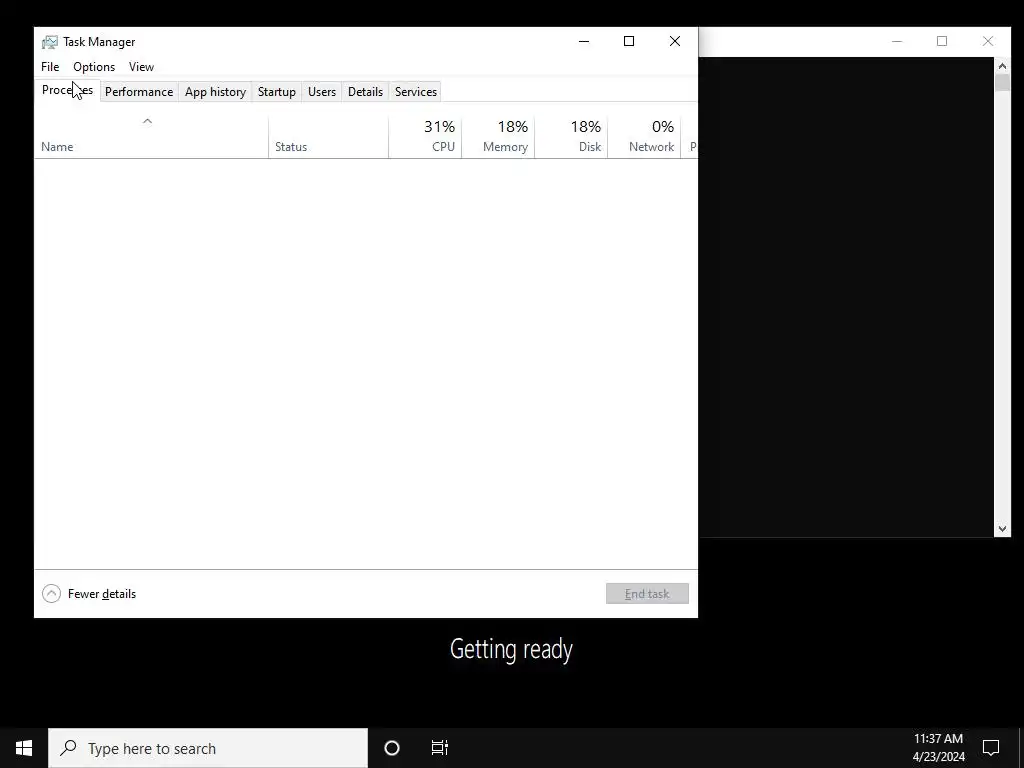Sort processes by Memory usage

tap(498, 137)
